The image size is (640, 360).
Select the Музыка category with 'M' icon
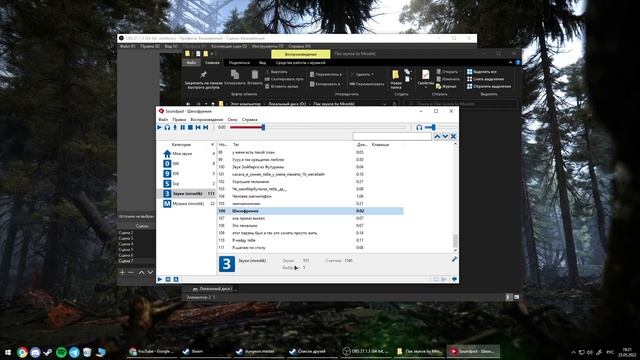pos(186,203)
